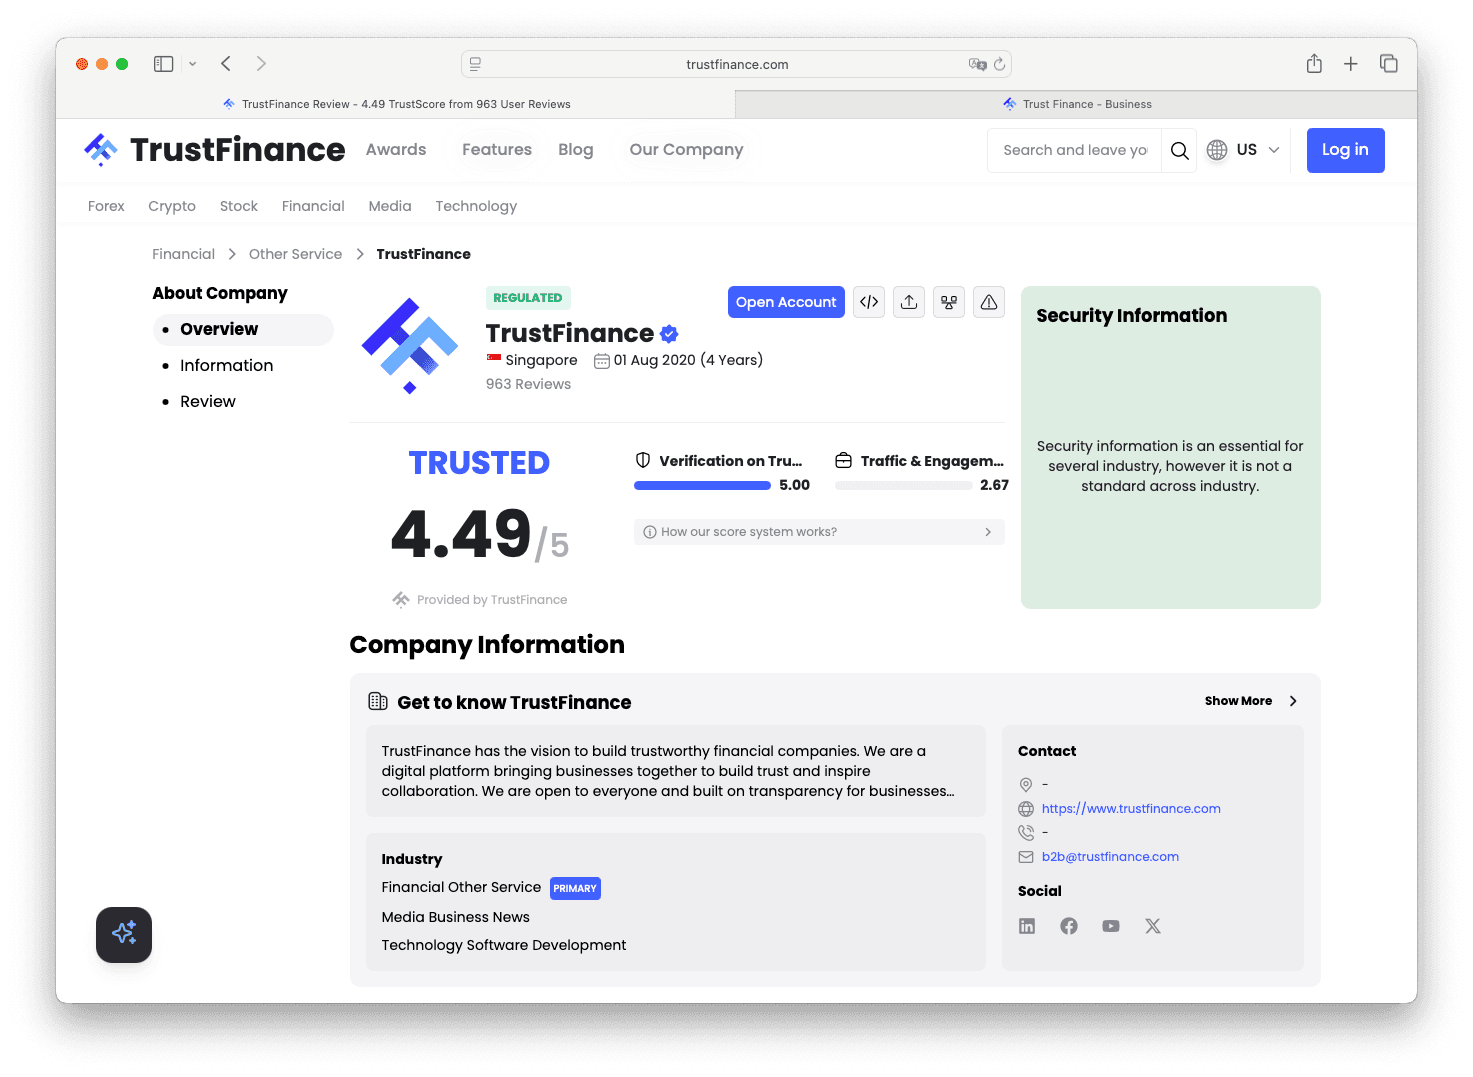Go forward with Safari forward arrow
Image resolution: width=1473 pixels, height=1077 pixels.
261,64
